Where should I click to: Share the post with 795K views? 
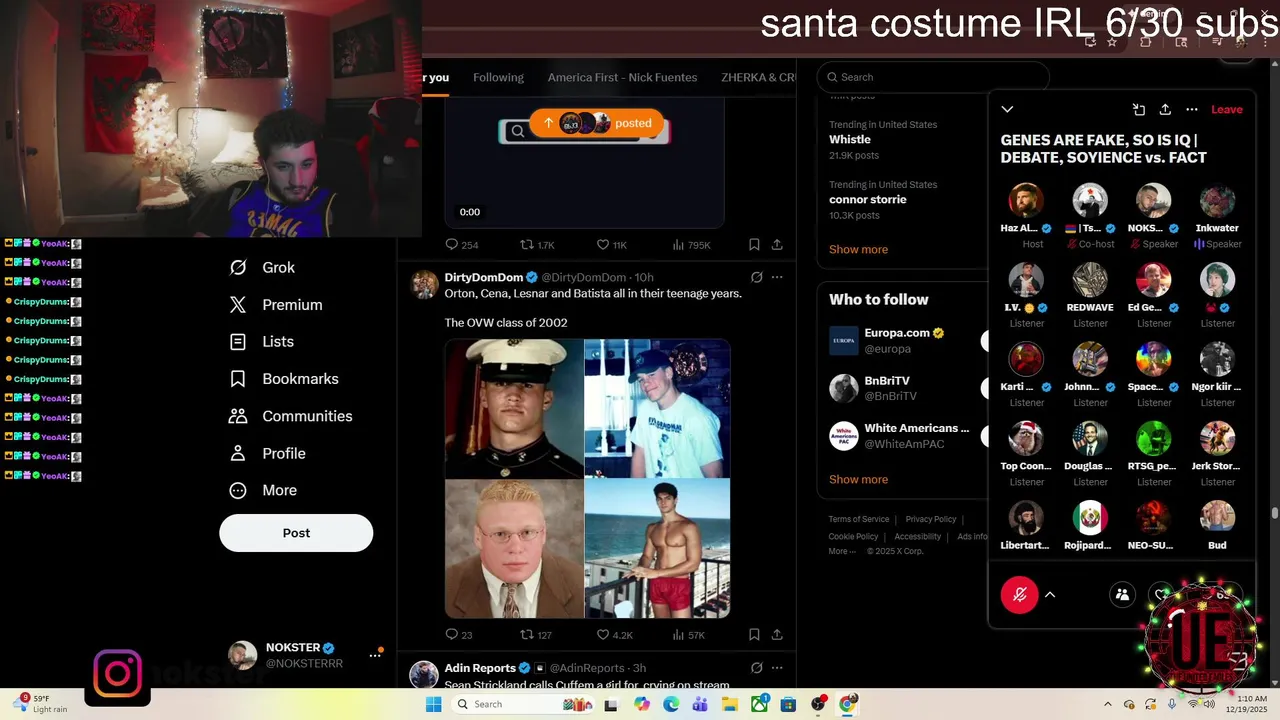pyautogui.click(x=777, y=245)
